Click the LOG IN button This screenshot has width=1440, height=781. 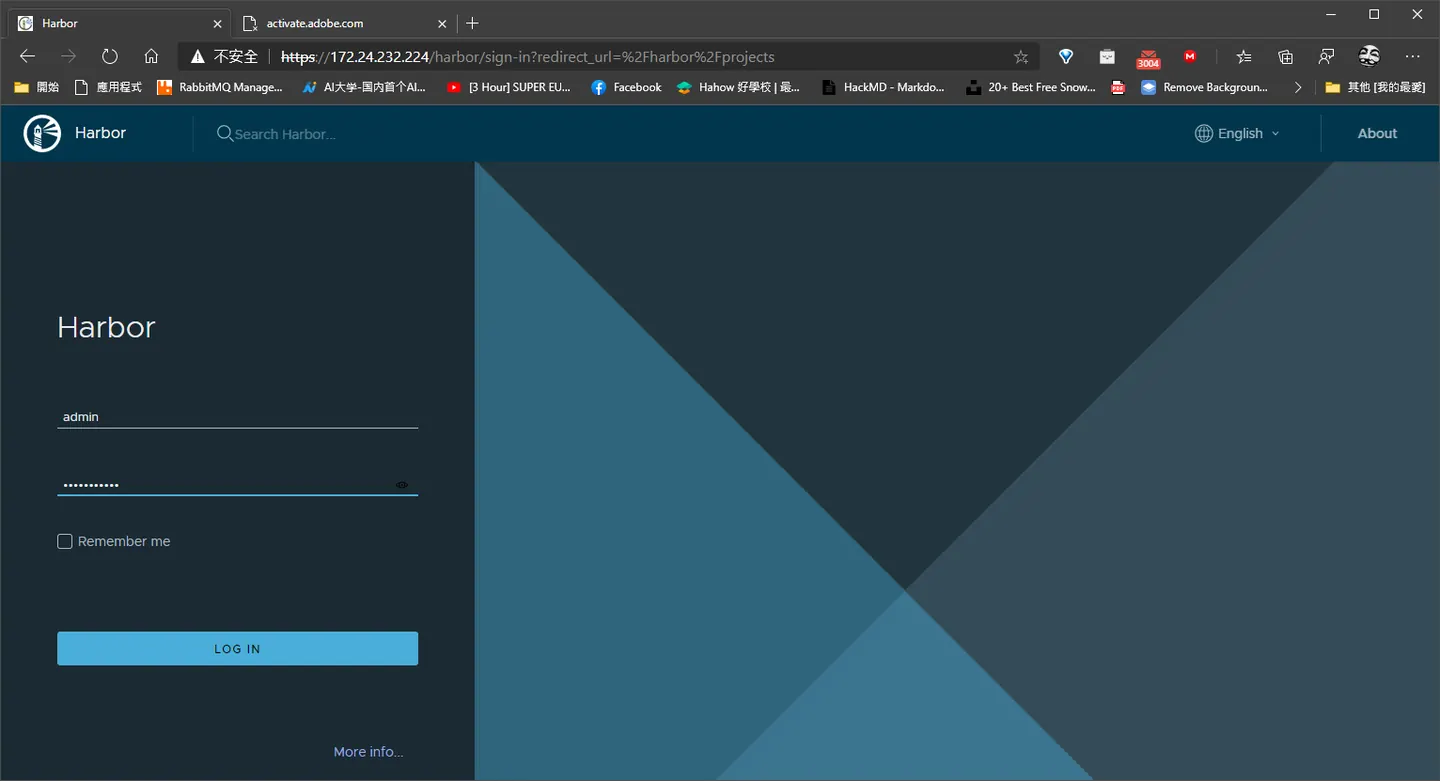pos(237,648)
